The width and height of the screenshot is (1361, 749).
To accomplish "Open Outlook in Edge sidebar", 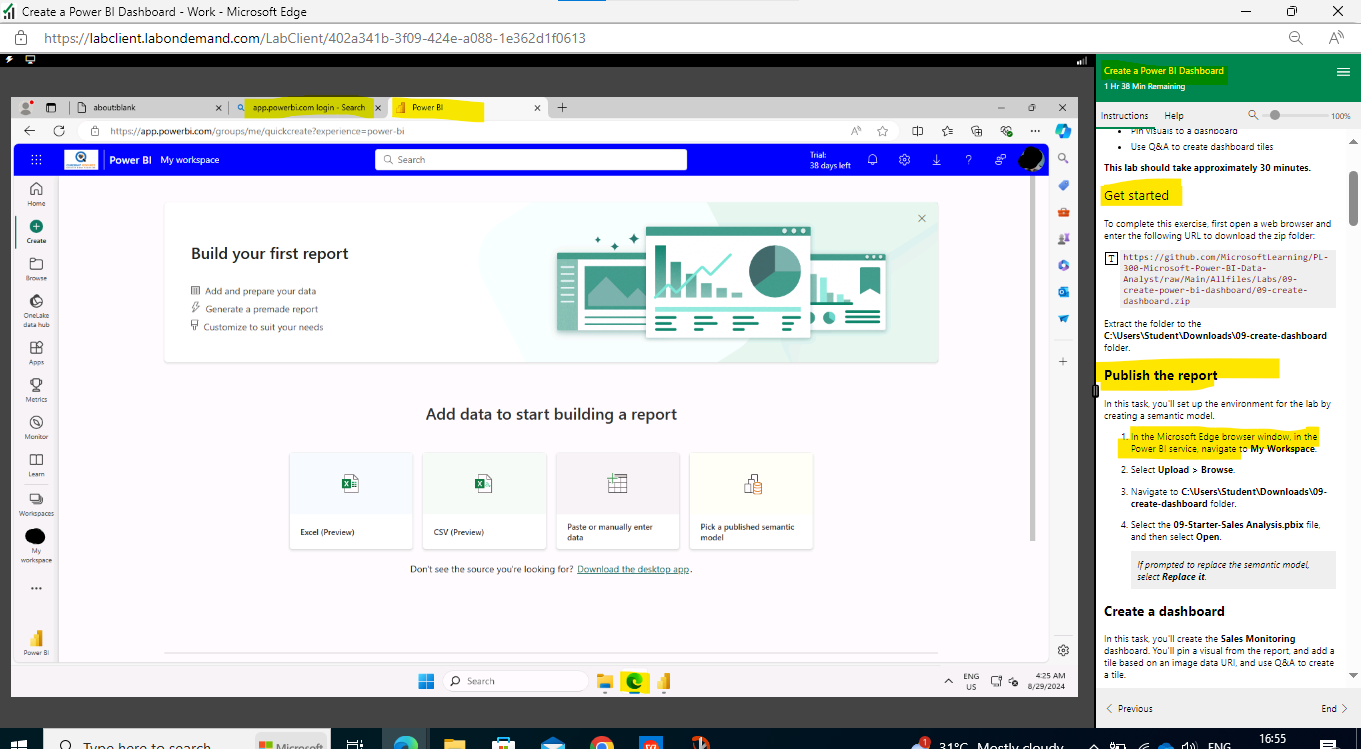I will [x=1063, y=292].
